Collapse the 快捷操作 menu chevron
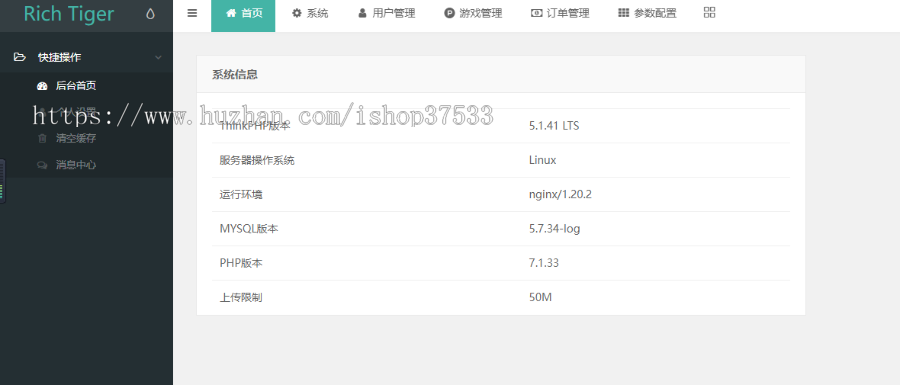The height and width of the screenshot is (385, 900). (158, 57)
